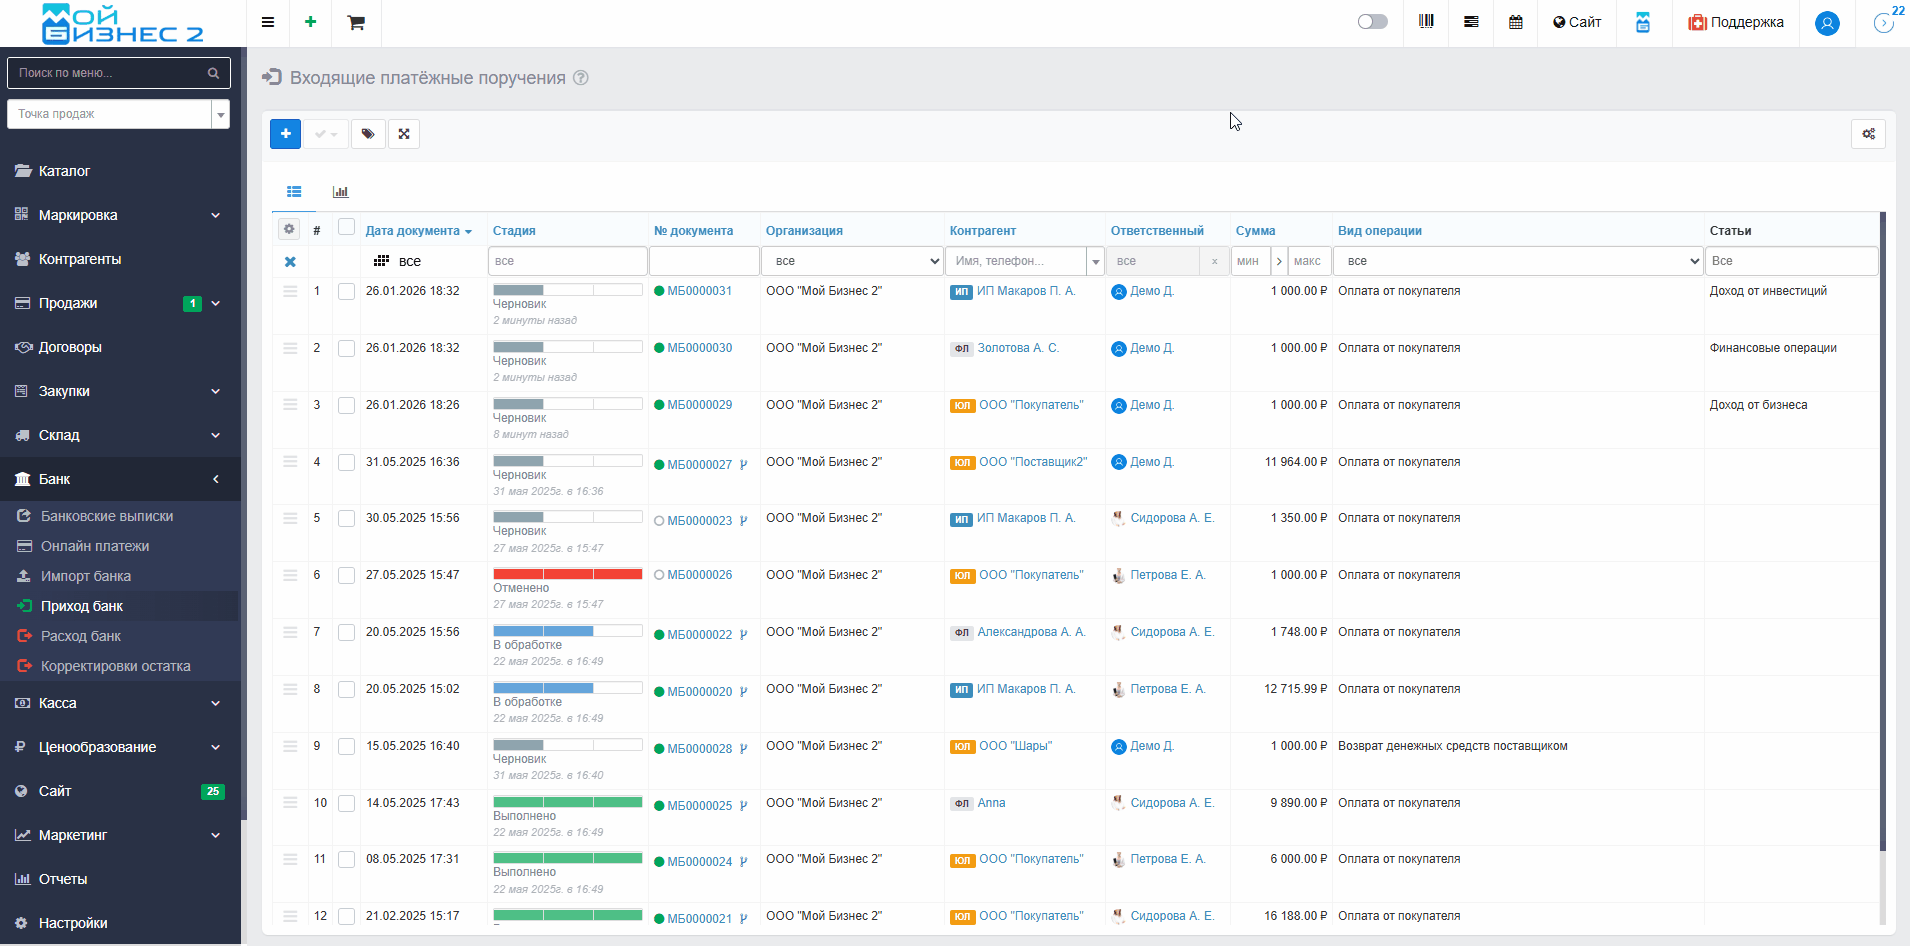Open Расход банк in sidebar
The height and width of the screenshot is (946, 1910).
coord(80,636)
